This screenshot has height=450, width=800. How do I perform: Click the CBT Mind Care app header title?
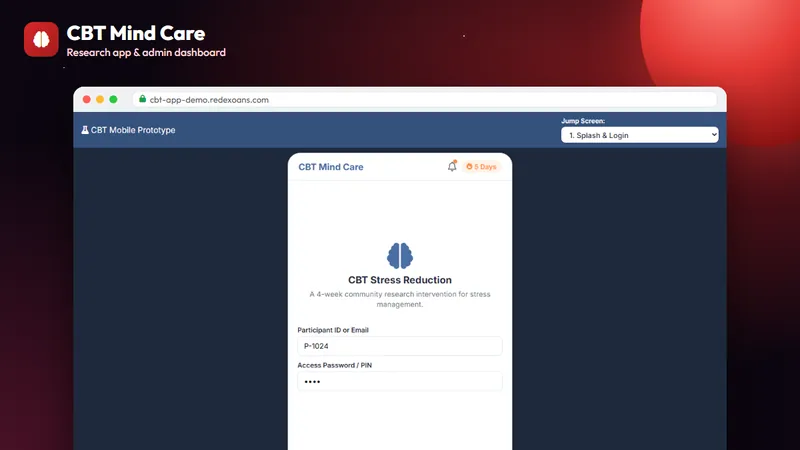tap(331, 167)
